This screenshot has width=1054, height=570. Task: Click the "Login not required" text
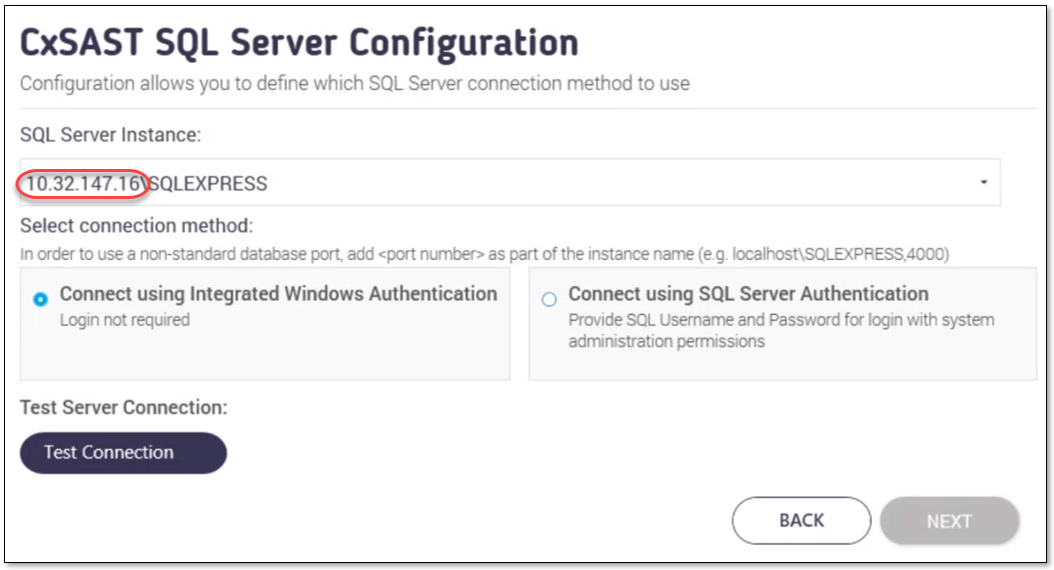[124, 320]
